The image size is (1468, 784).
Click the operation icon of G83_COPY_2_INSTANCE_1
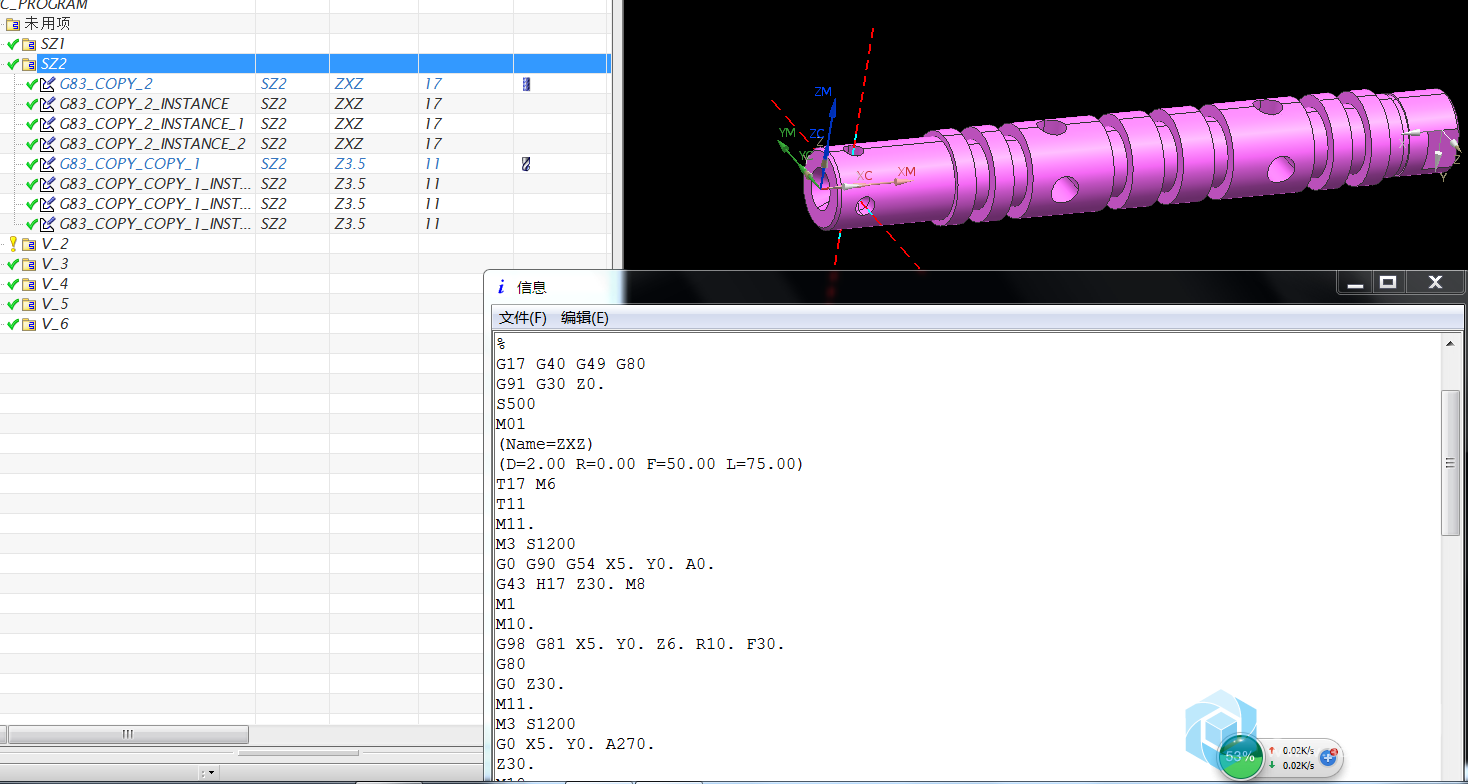click(47, 124)
